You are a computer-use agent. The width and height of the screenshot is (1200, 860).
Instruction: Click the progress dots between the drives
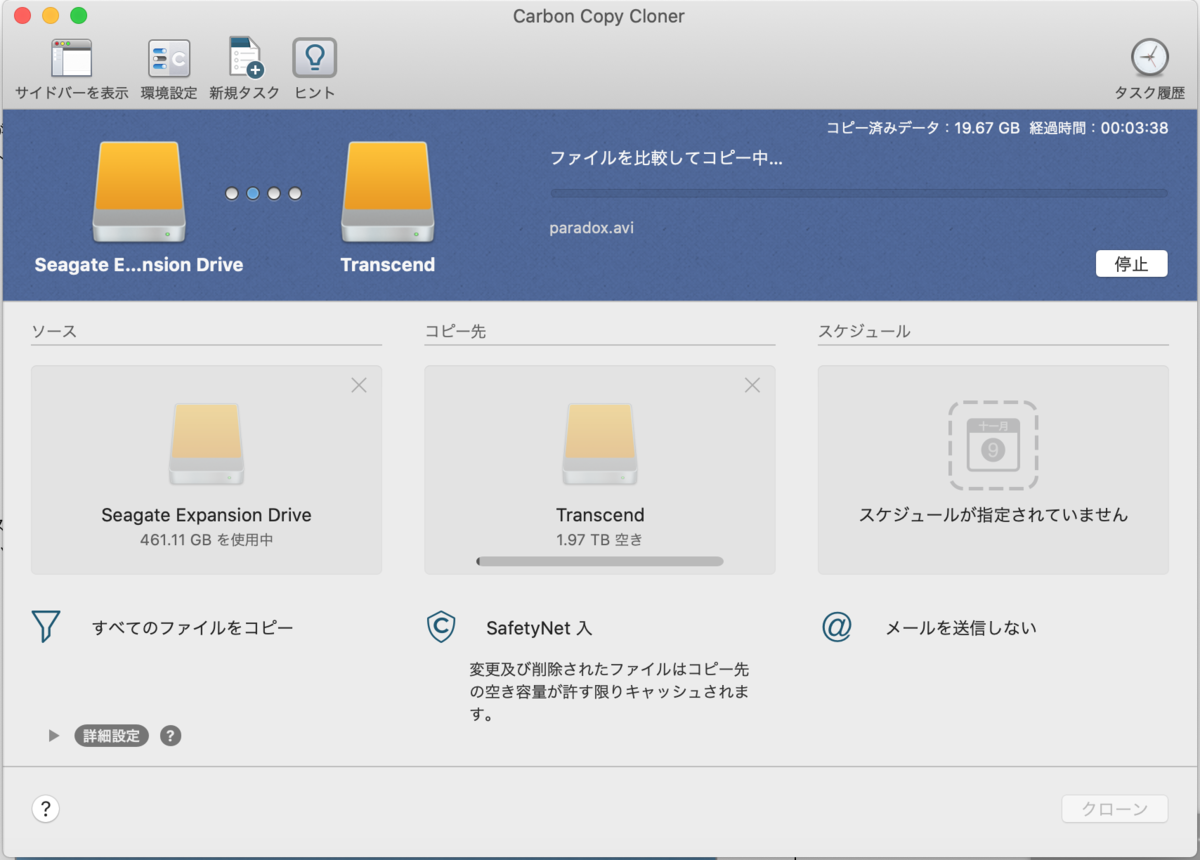(x=264, y=193)
